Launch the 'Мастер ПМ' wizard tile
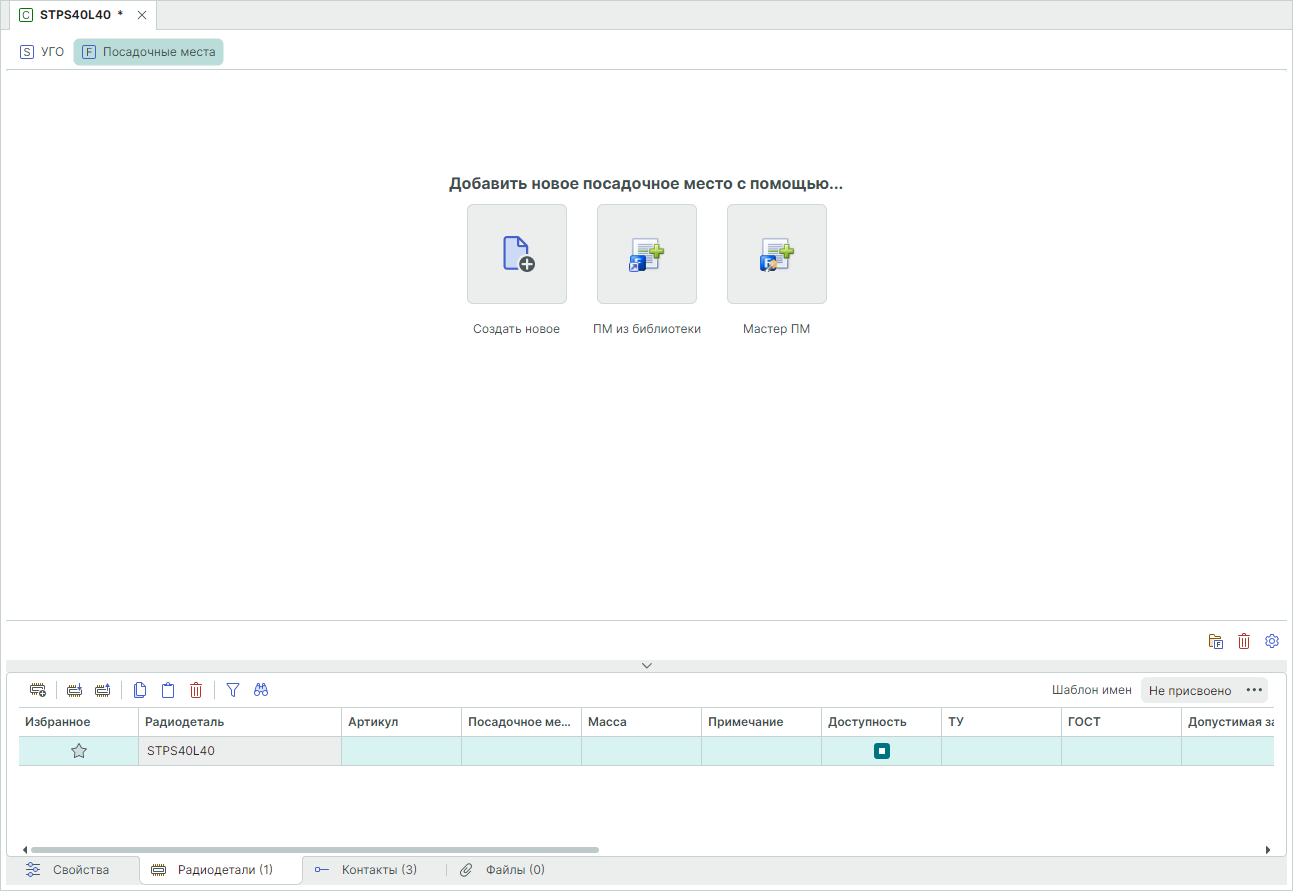The height and width of the screenshot is (891, 1293). (x=777, y=254)
